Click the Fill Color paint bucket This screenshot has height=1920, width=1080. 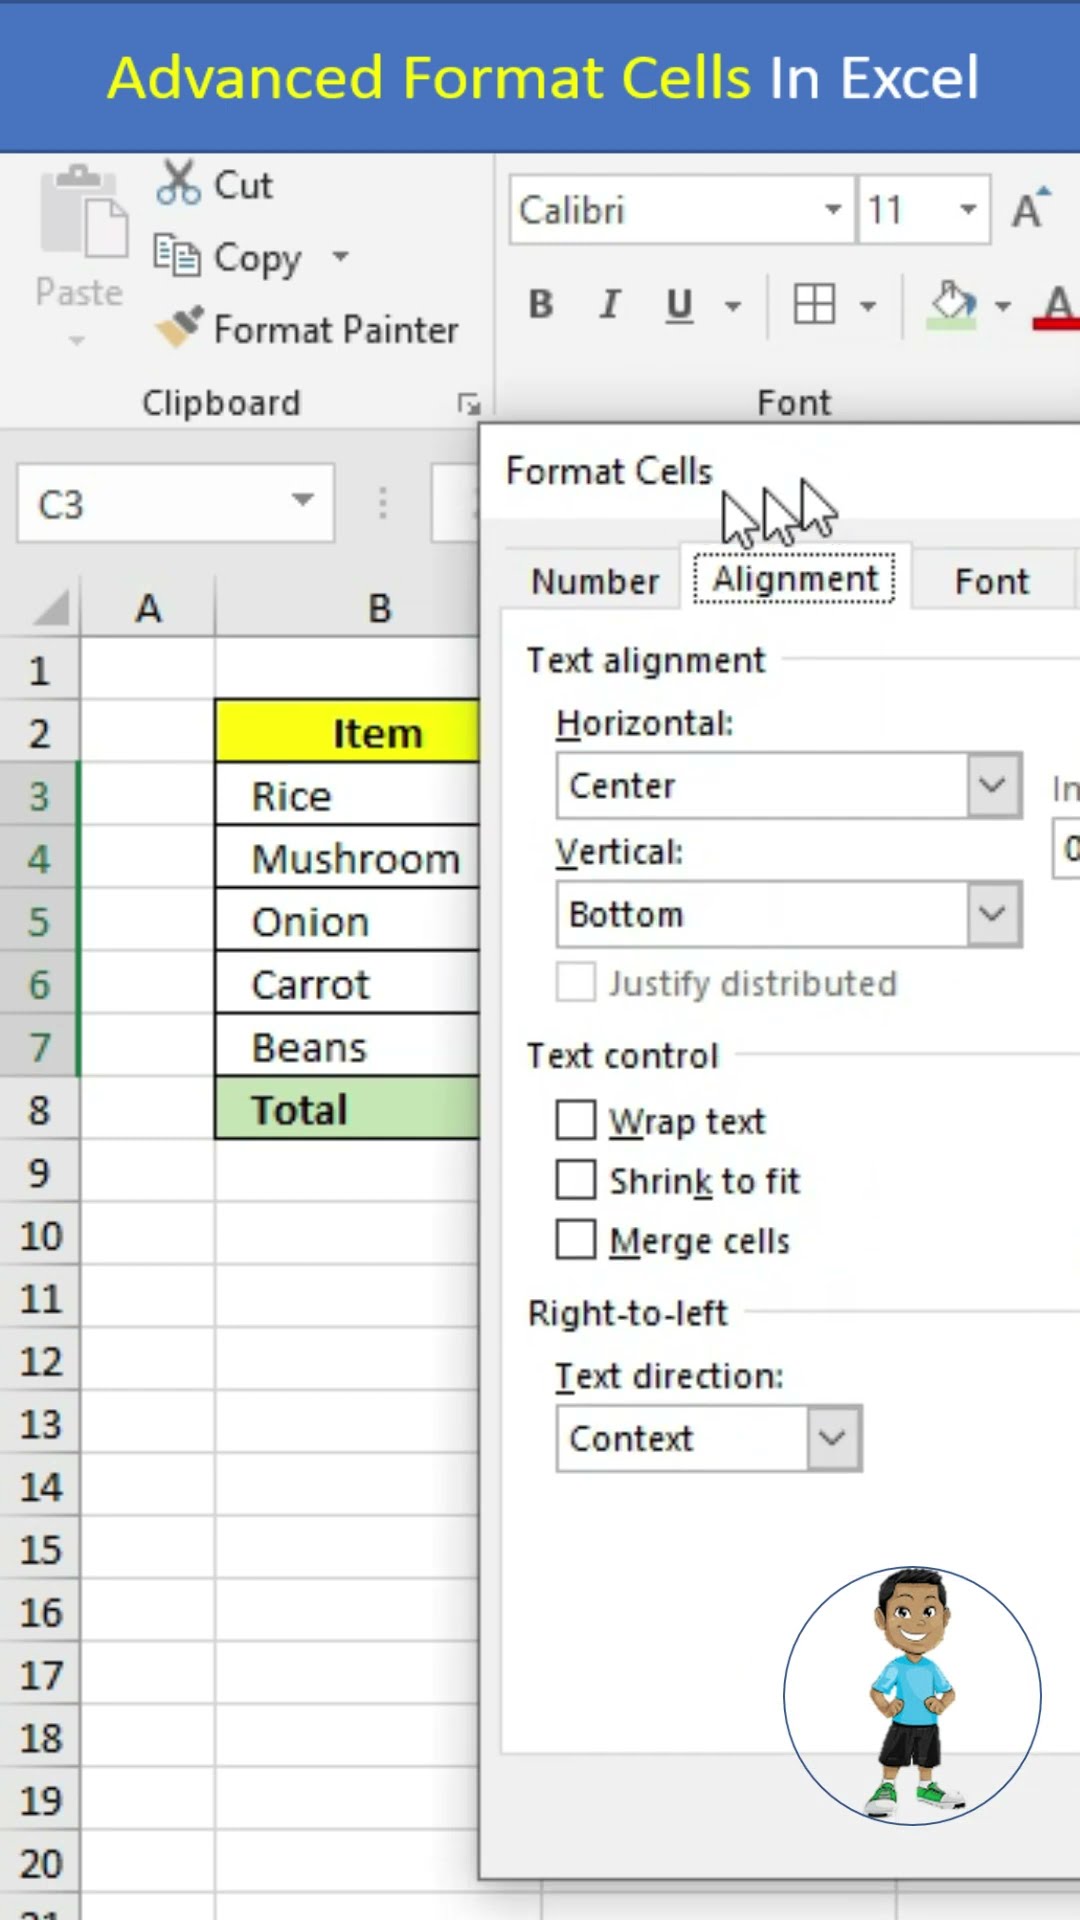pyautogui.click(x=952, y=304)
